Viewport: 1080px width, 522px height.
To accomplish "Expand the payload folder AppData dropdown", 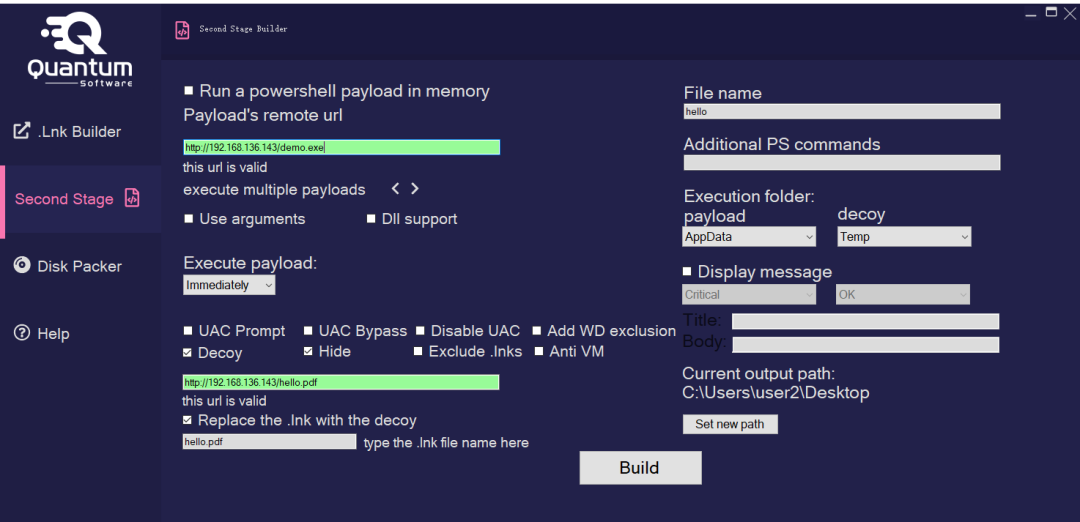I will click(750, 237).
